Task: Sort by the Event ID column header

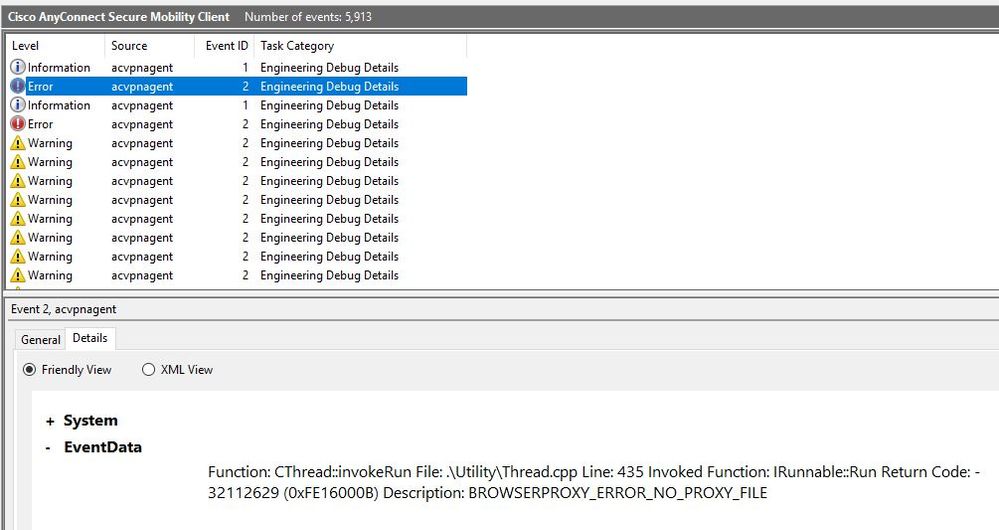Action: (x=224, y=46)
